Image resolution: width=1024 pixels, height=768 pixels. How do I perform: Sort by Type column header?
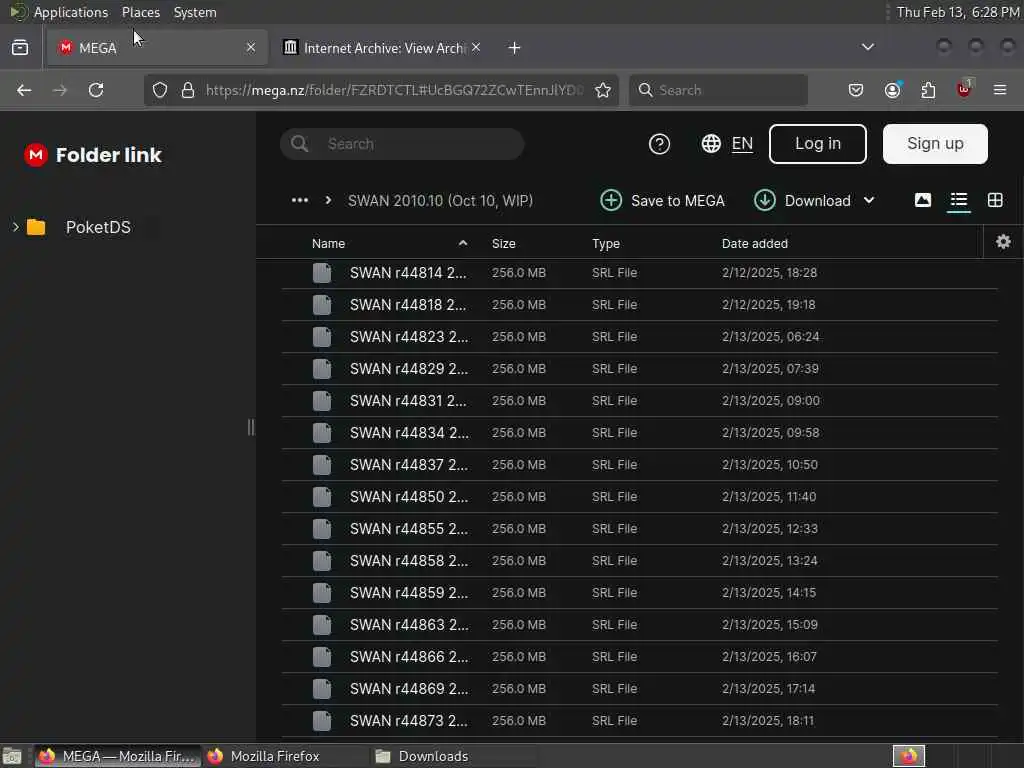coord(605,244)
